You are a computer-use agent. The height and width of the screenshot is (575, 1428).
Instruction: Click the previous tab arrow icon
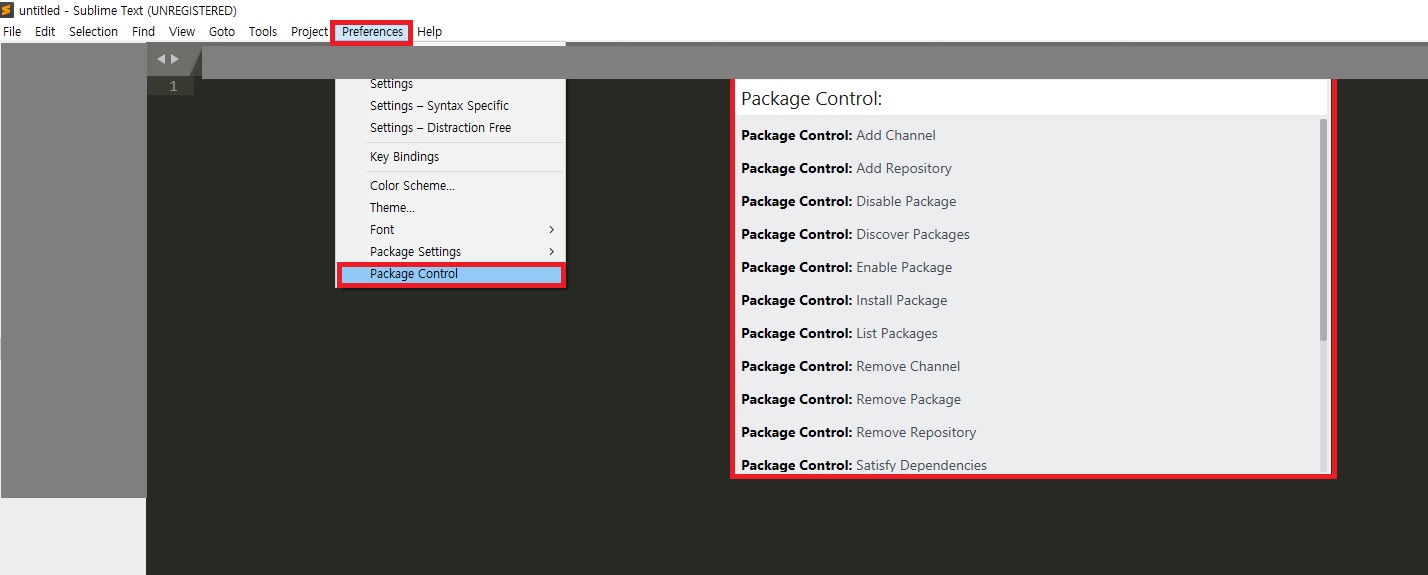pos(161,59)
